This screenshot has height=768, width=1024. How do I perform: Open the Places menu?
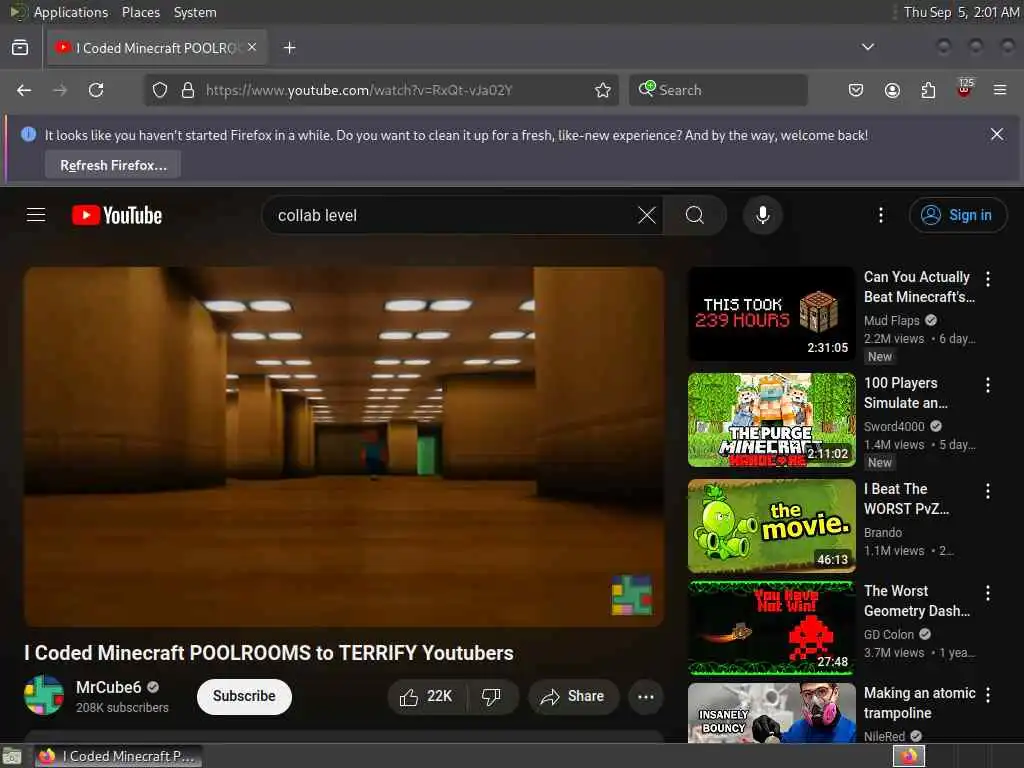[x=140, y=12]
